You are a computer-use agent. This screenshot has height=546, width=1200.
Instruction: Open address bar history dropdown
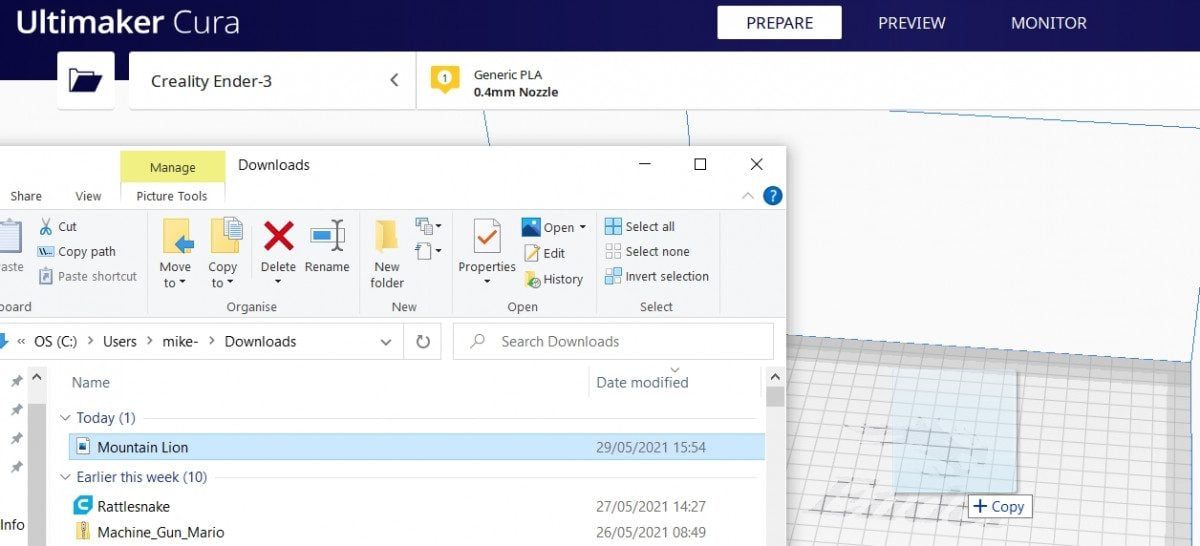(386, 342)
